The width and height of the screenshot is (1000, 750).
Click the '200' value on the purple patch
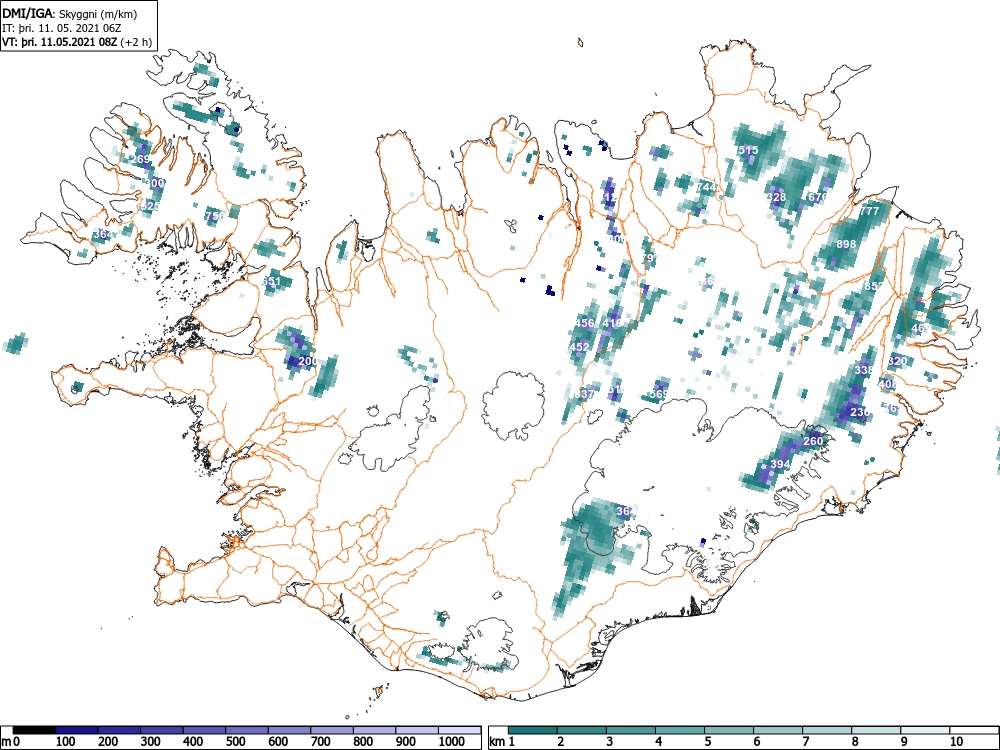(307, 361)
